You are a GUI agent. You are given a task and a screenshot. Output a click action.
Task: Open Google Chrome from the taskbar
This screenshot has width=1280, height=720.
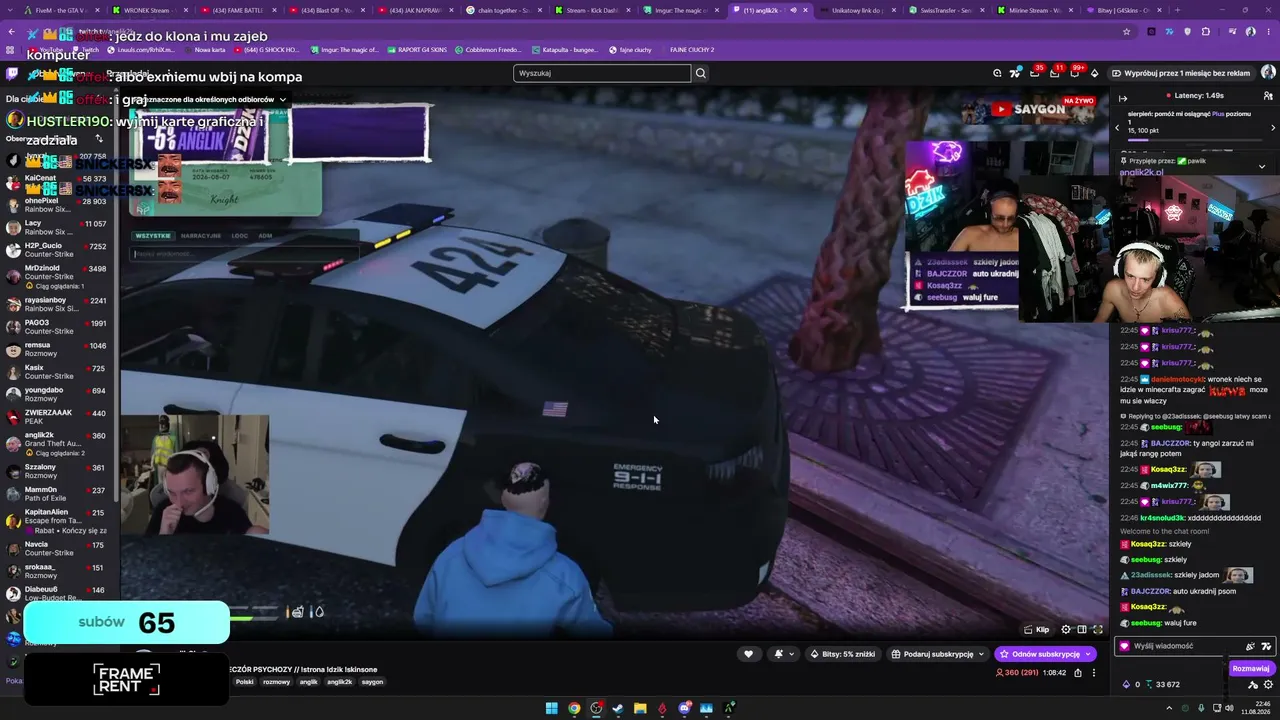coord(574,709)
